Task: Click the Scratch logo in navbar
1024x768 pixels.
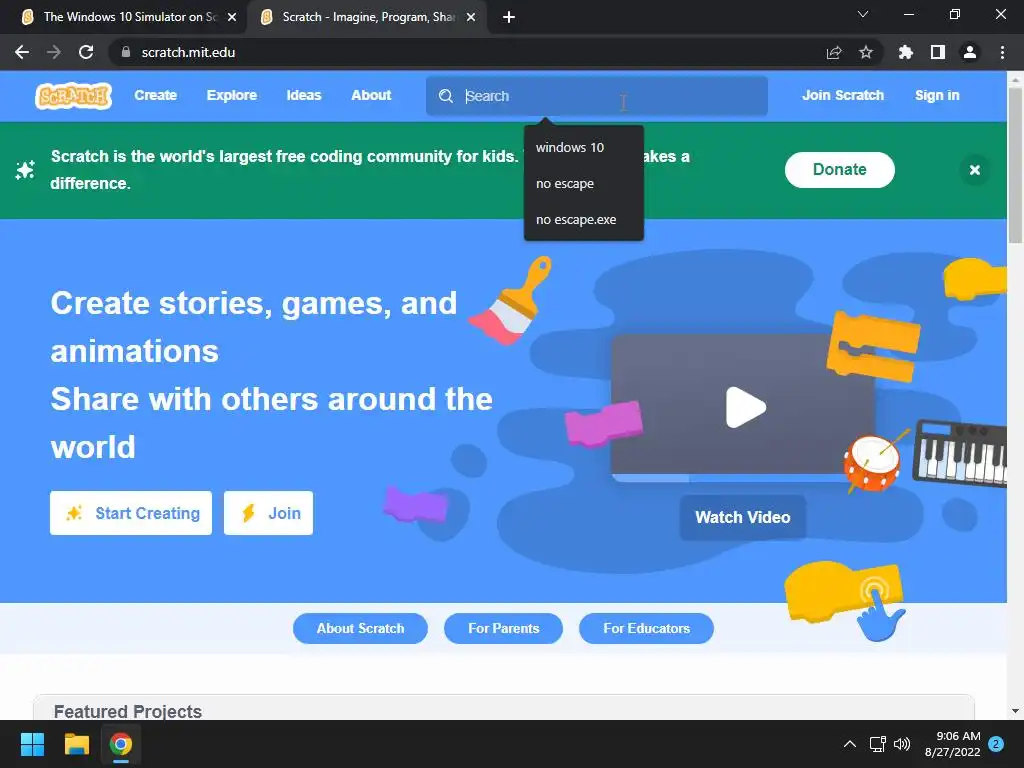Action: [x=73, y=95]
